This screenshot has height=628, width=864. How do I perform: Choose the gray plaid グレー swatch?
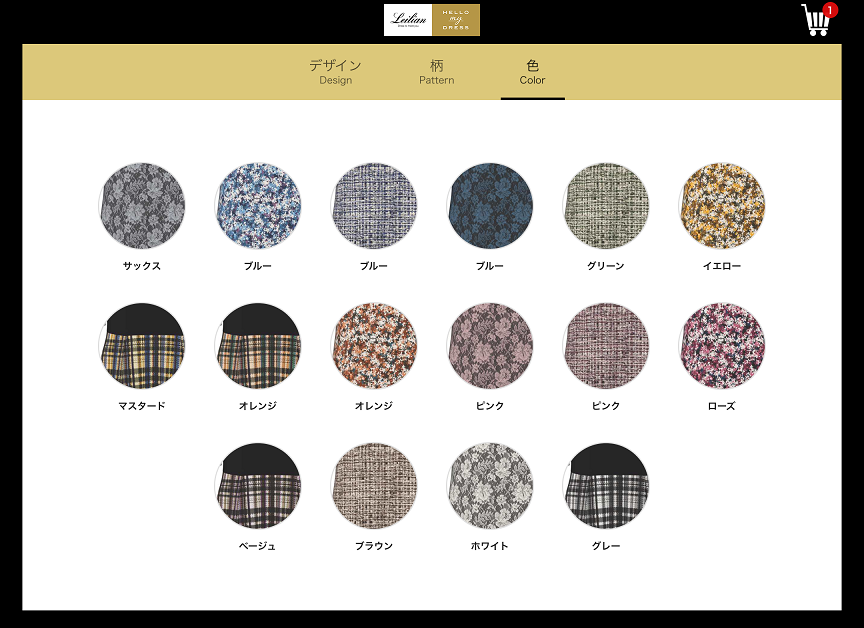(x=606, y=485)
